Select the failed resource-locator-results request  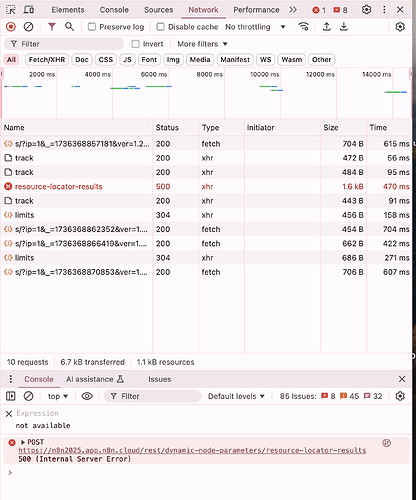(x=206, y=187)
